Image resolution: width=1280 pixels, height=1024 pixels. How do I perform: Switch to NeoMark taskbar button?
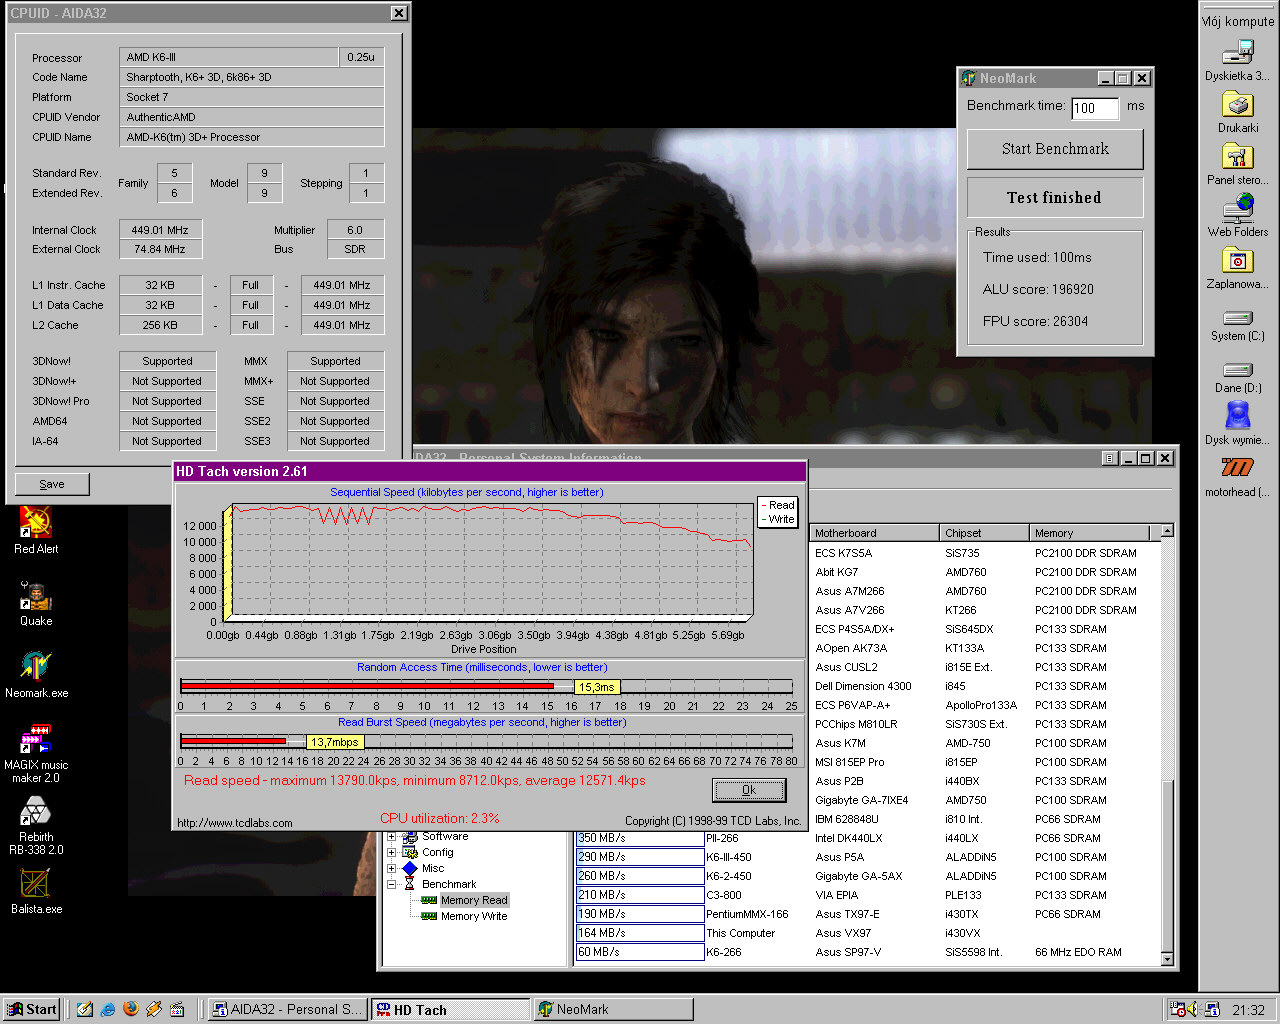(613, 1009)
